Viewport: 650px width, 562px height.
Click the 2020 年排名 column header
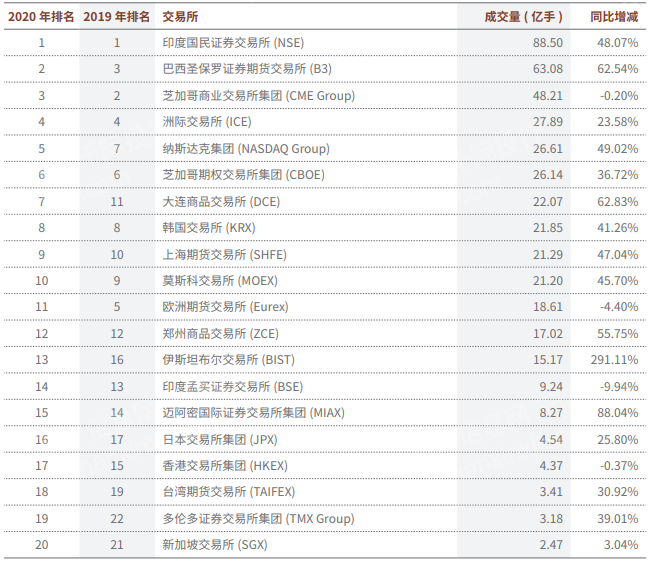coord(41,17)
